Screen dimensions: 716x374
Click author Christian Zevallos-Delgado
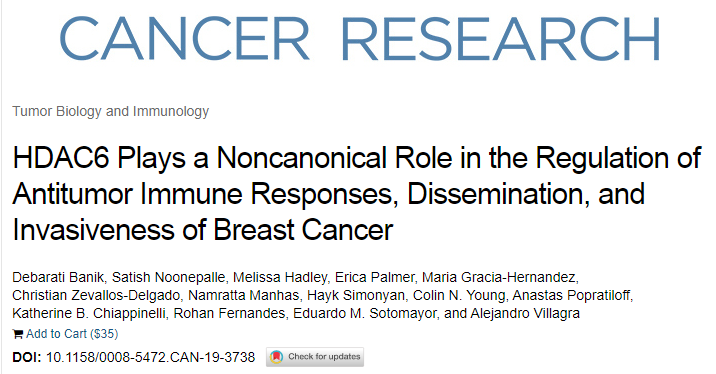[96, 295]
